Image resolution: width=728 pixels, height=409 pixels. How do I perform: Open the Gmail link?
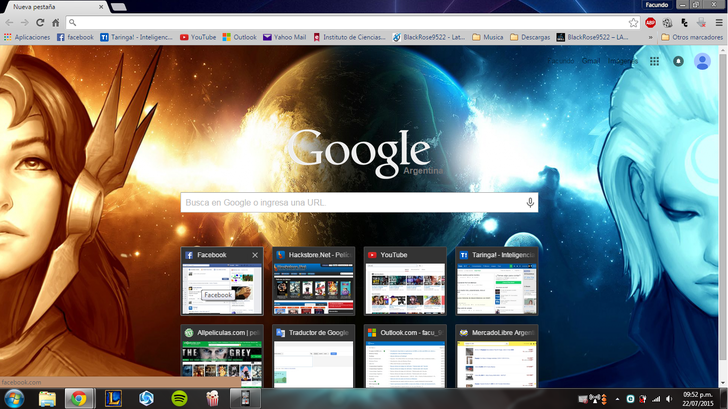[x=591, y=61]
